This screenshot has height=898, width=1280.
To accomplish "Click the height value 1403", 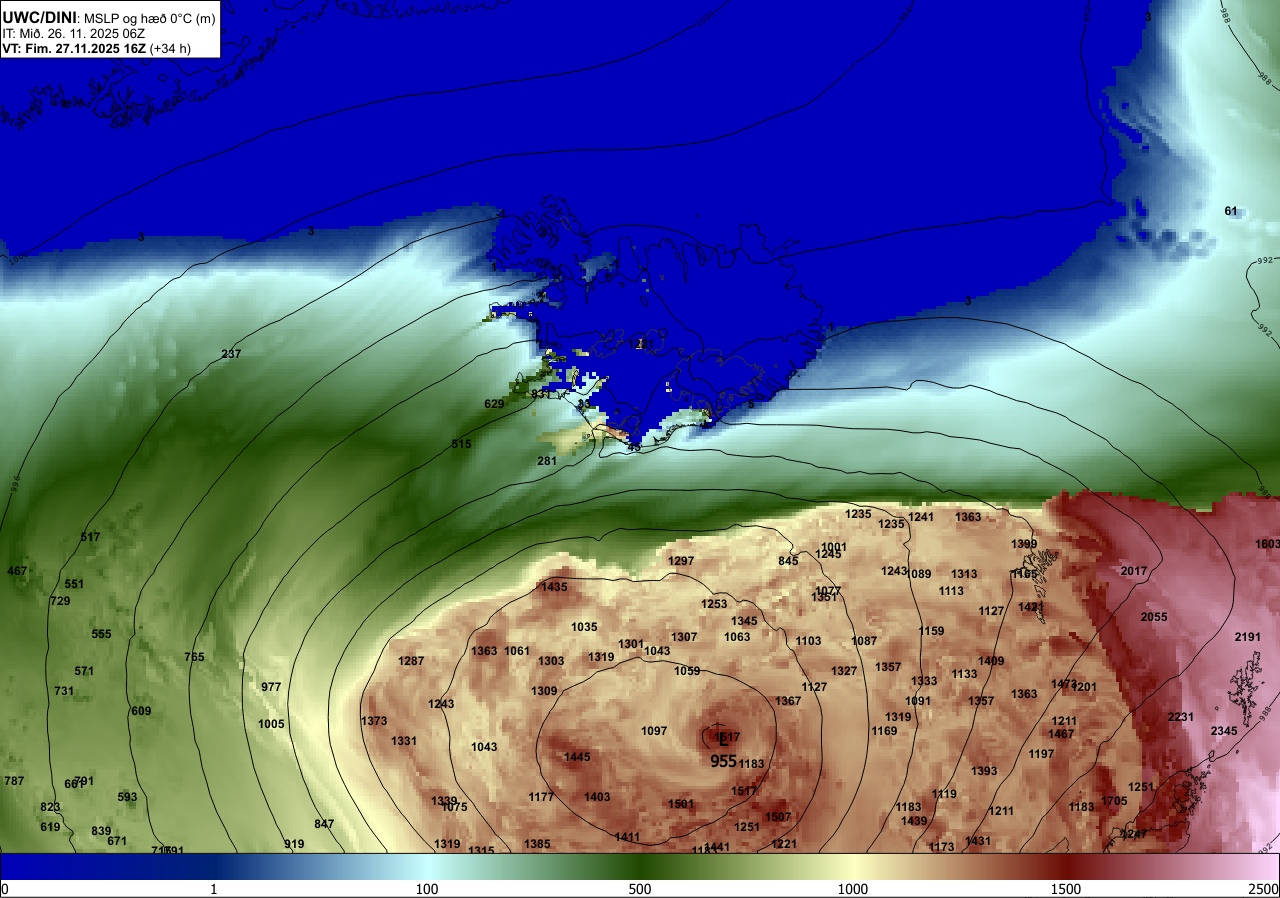I will (x=597, y=797).
